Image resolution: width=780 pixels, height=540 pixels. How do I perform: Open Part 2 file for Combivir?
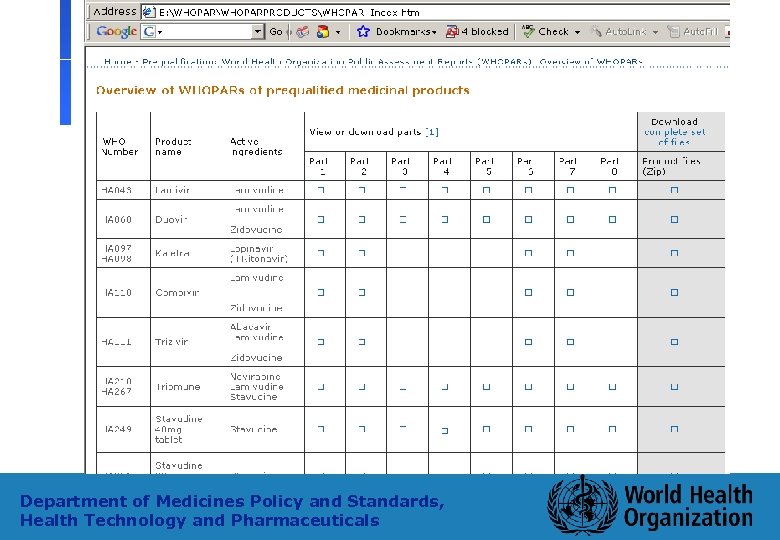click(x=362, y=292)
